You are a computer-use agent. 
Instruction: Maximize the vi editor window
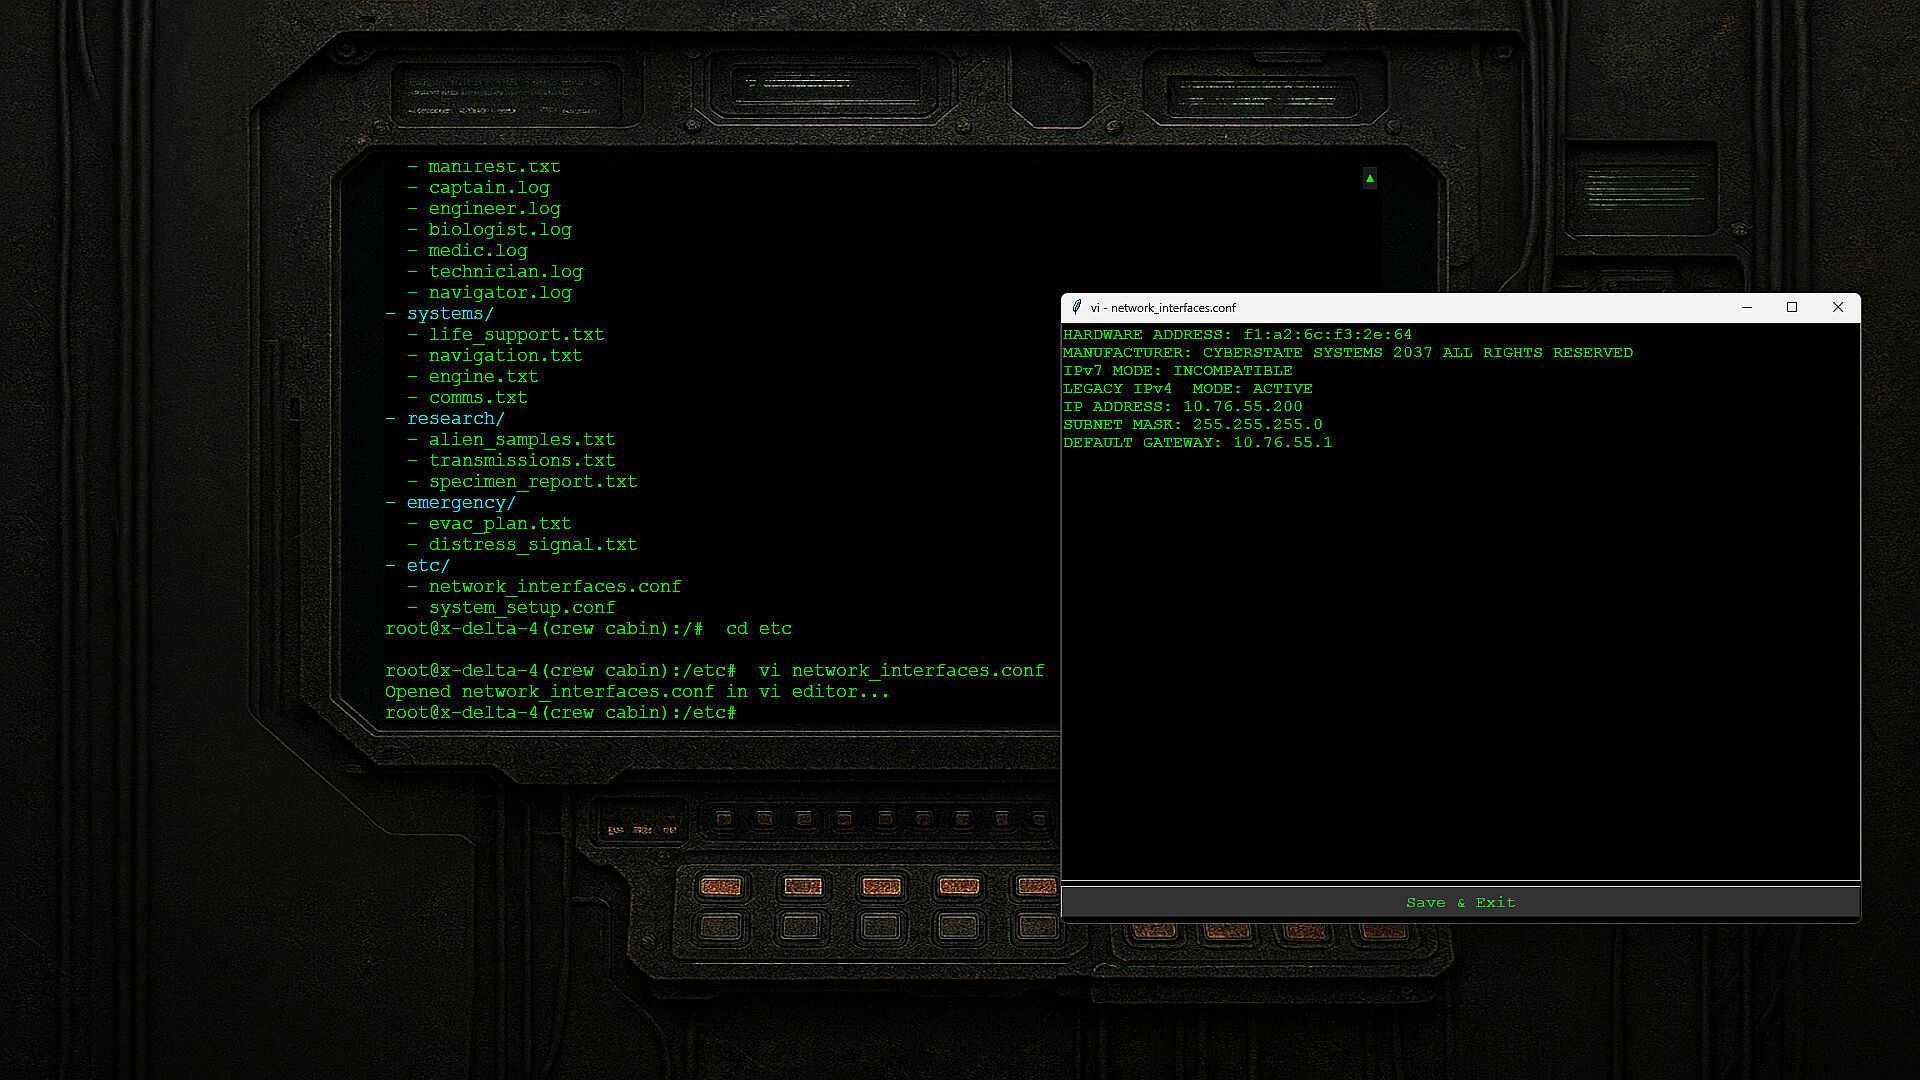coord(1792,308)
